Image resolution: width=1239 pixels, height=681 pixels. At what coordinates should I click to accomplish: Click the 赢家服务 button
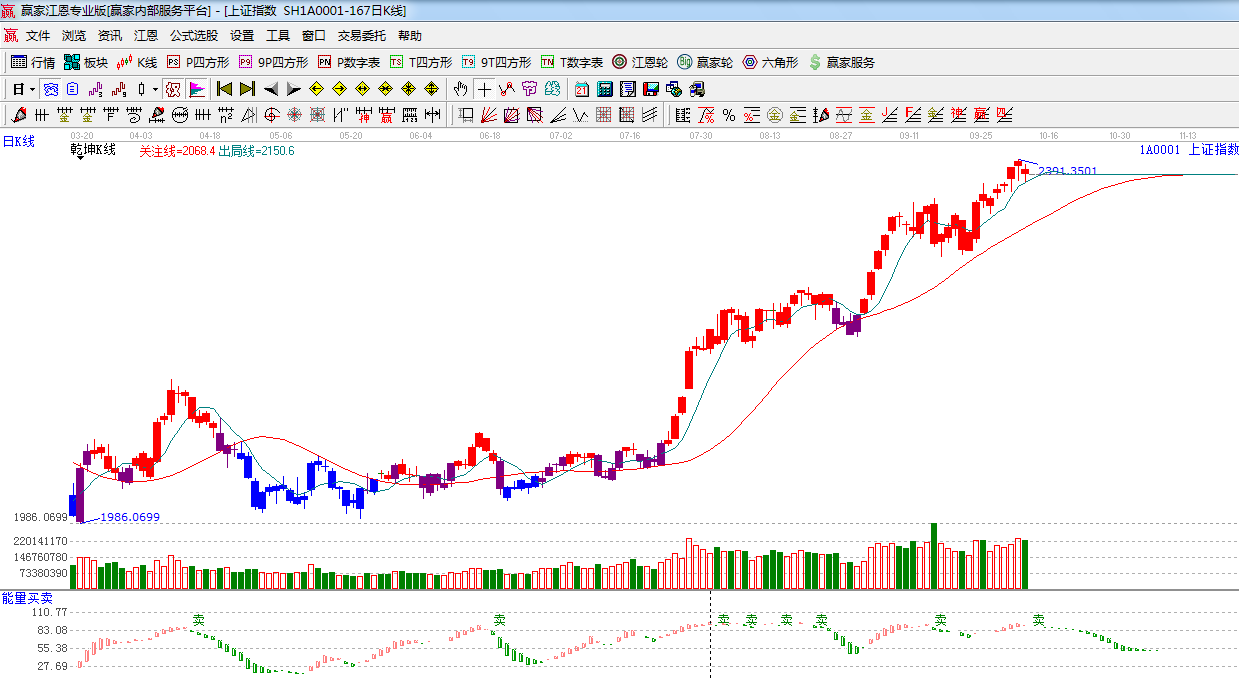point(842,62)
